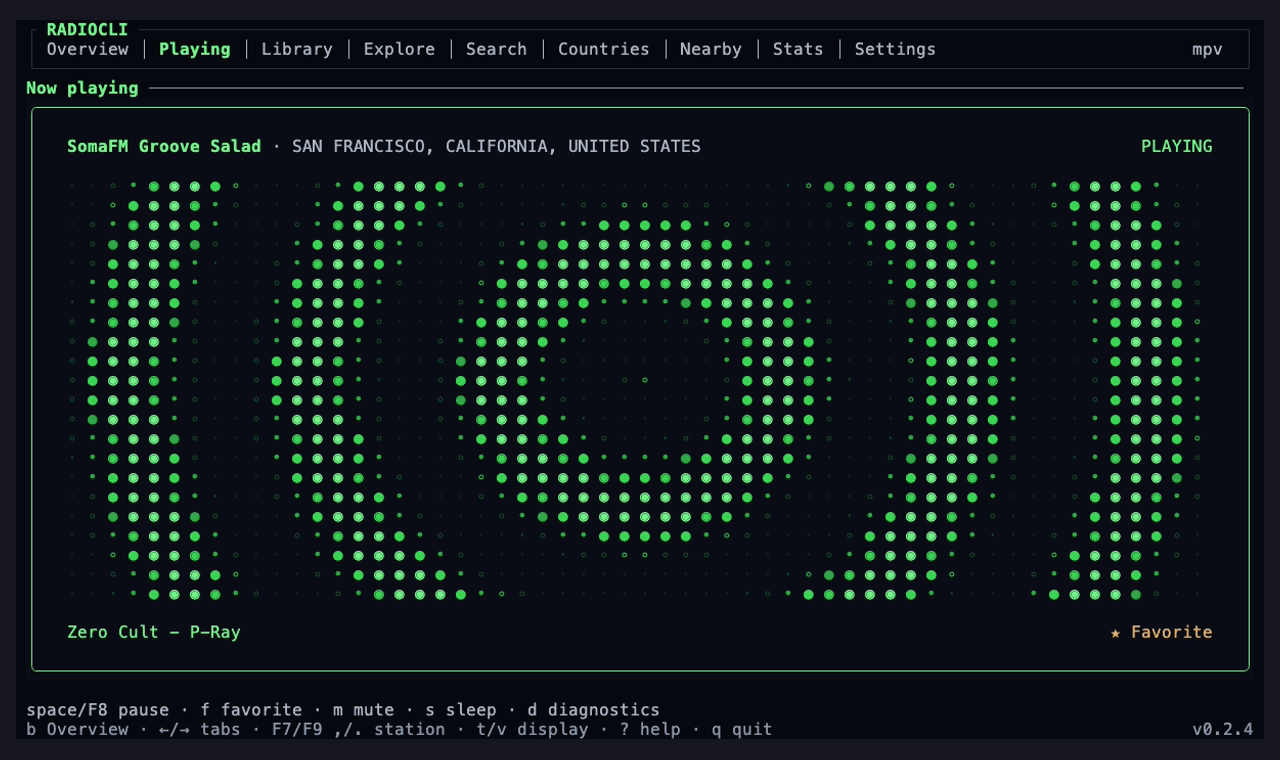The image size is (1280, 760).
Task: Click the SomaFM Groove Salad station name
Action: [164, 146]
